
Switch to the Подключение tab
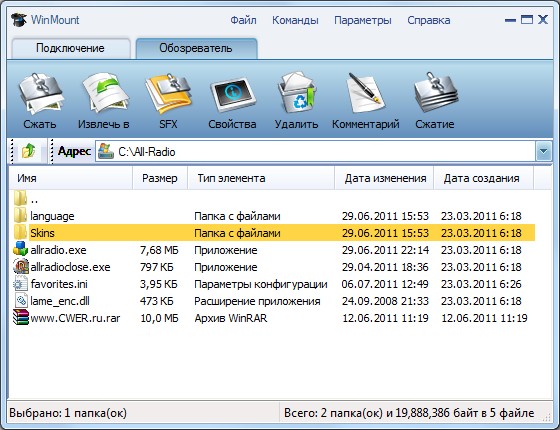[71, 48]
